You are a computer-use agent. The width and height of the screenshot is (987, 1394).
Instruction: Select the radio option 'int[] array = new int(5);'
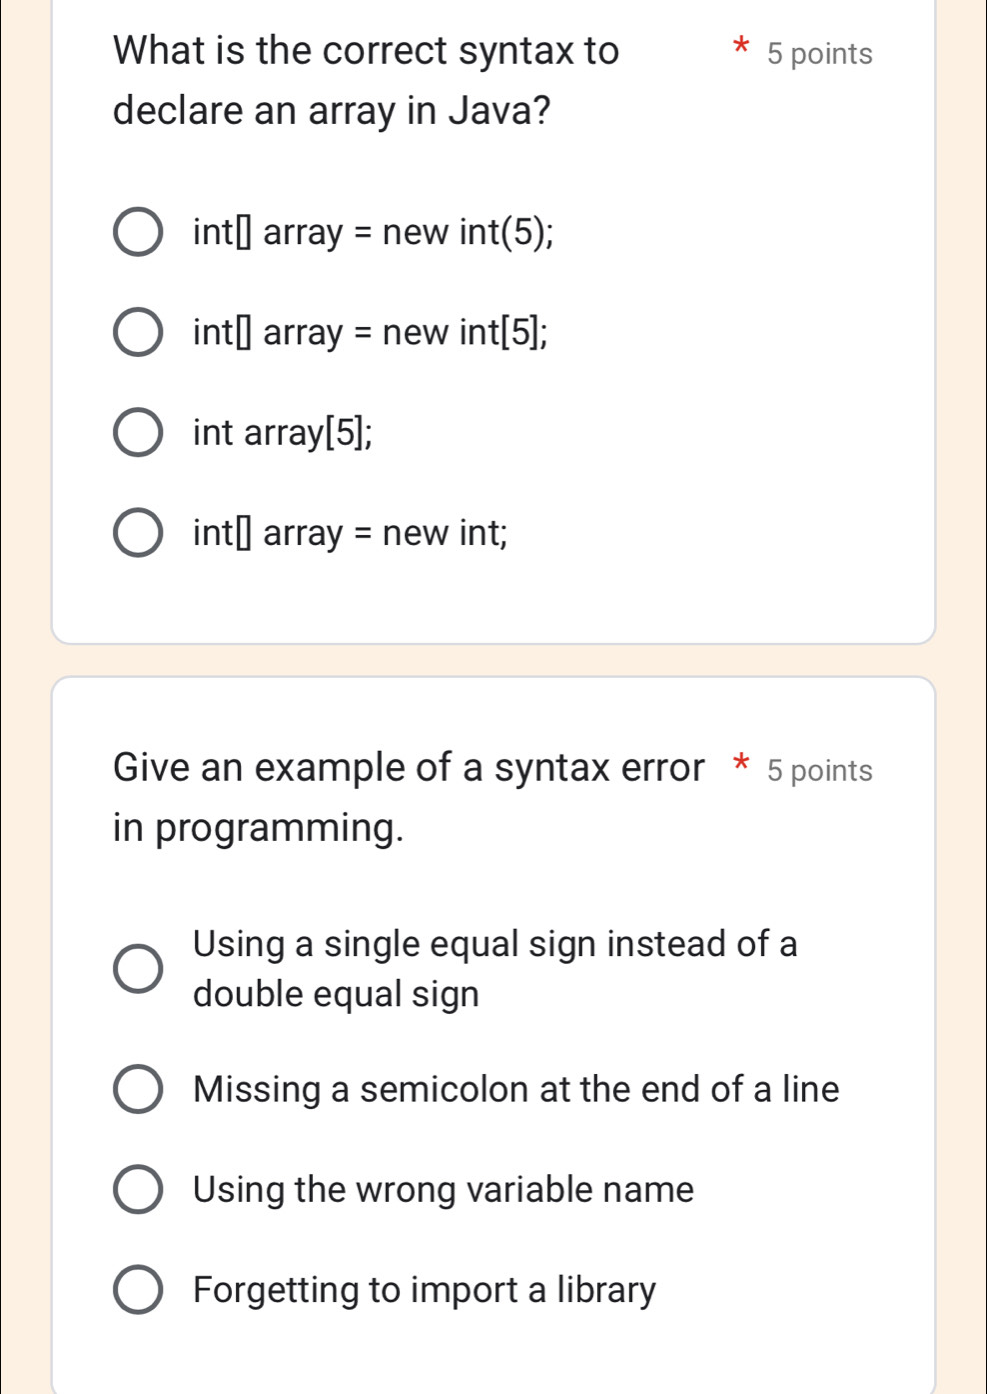click(138, 231)
